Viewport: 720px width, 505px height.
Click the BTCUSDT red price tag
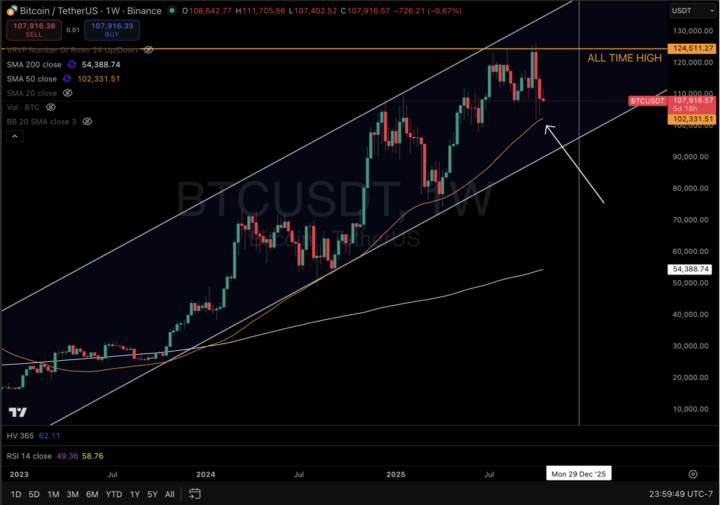coord(647,101)
